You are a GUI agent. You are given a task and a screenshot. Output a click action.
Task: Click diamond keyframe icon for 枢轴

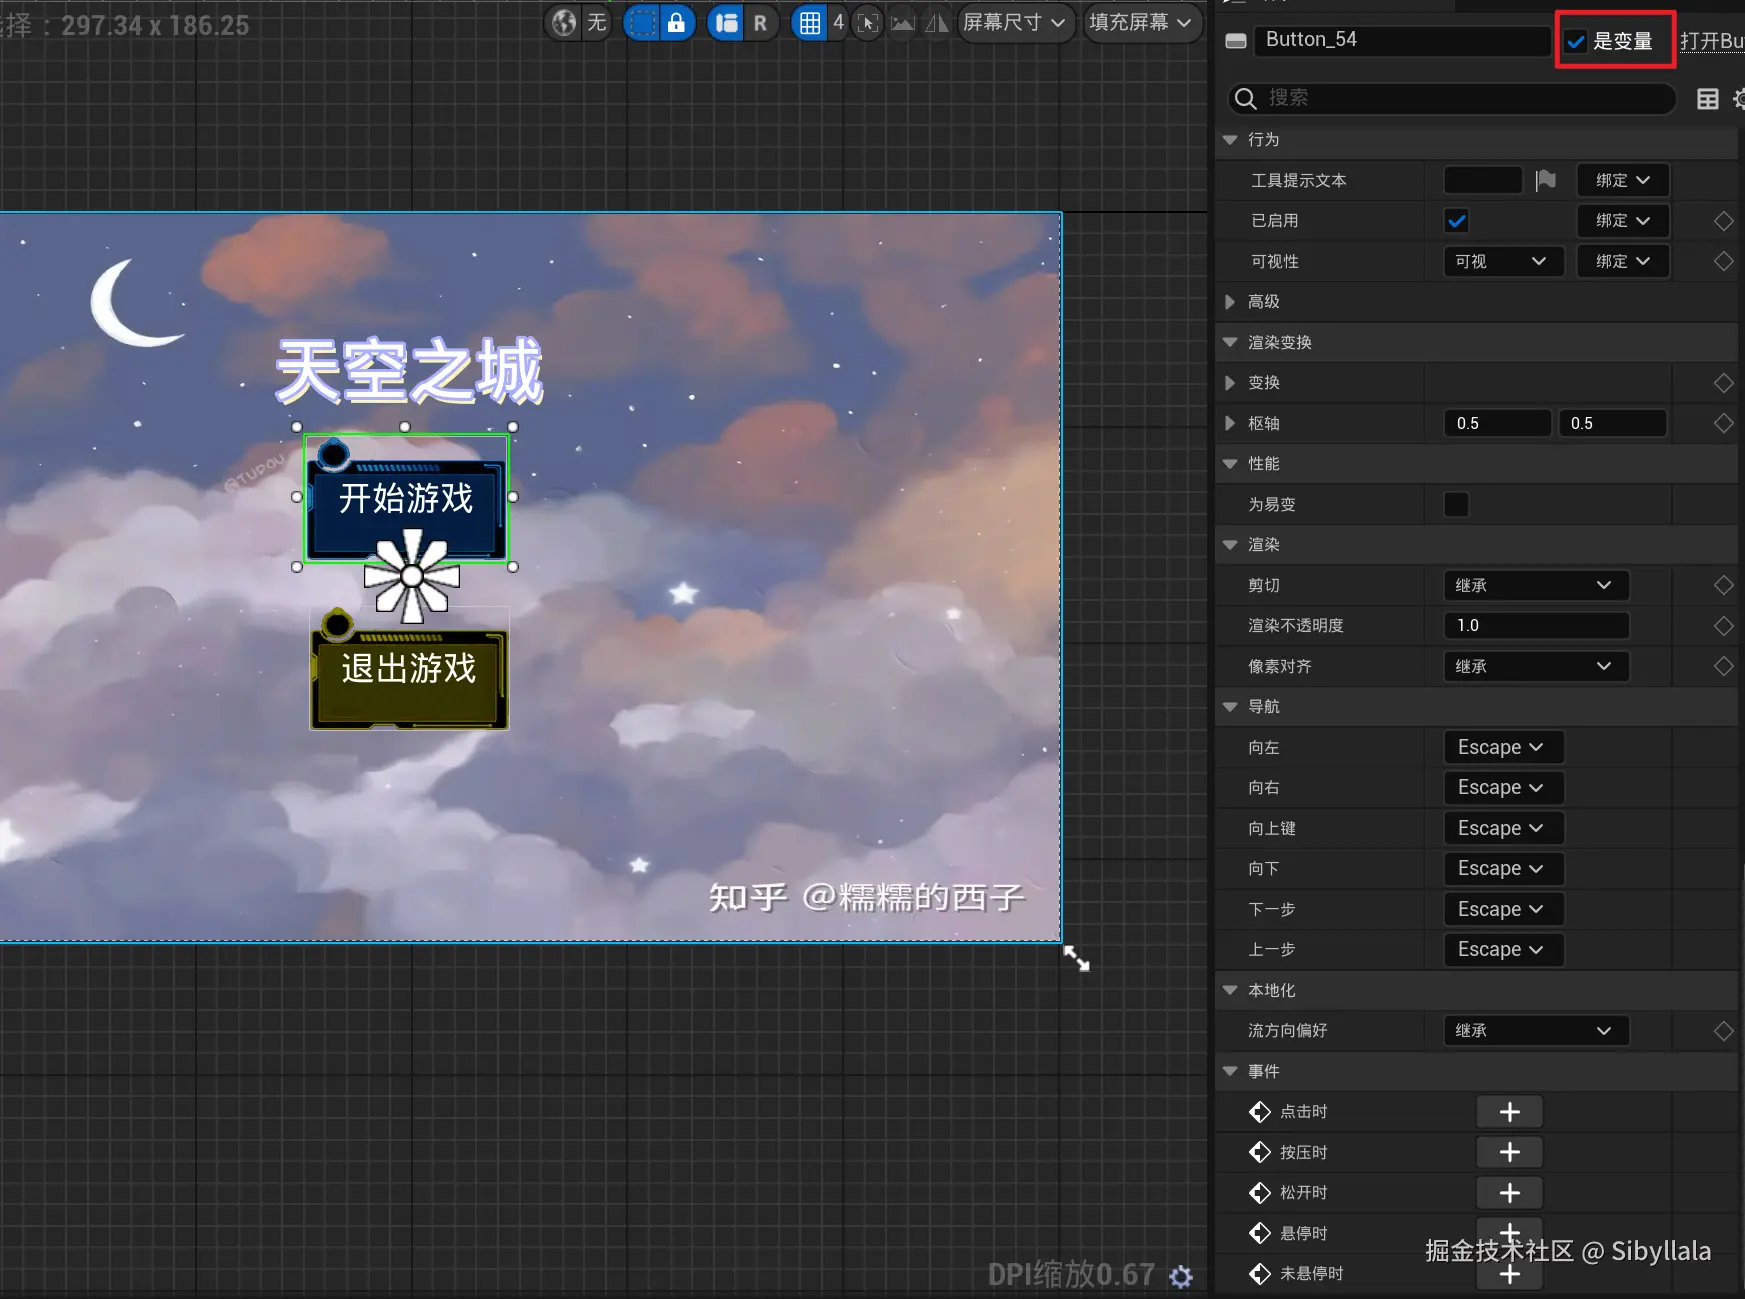click(x=1724, y=423)
